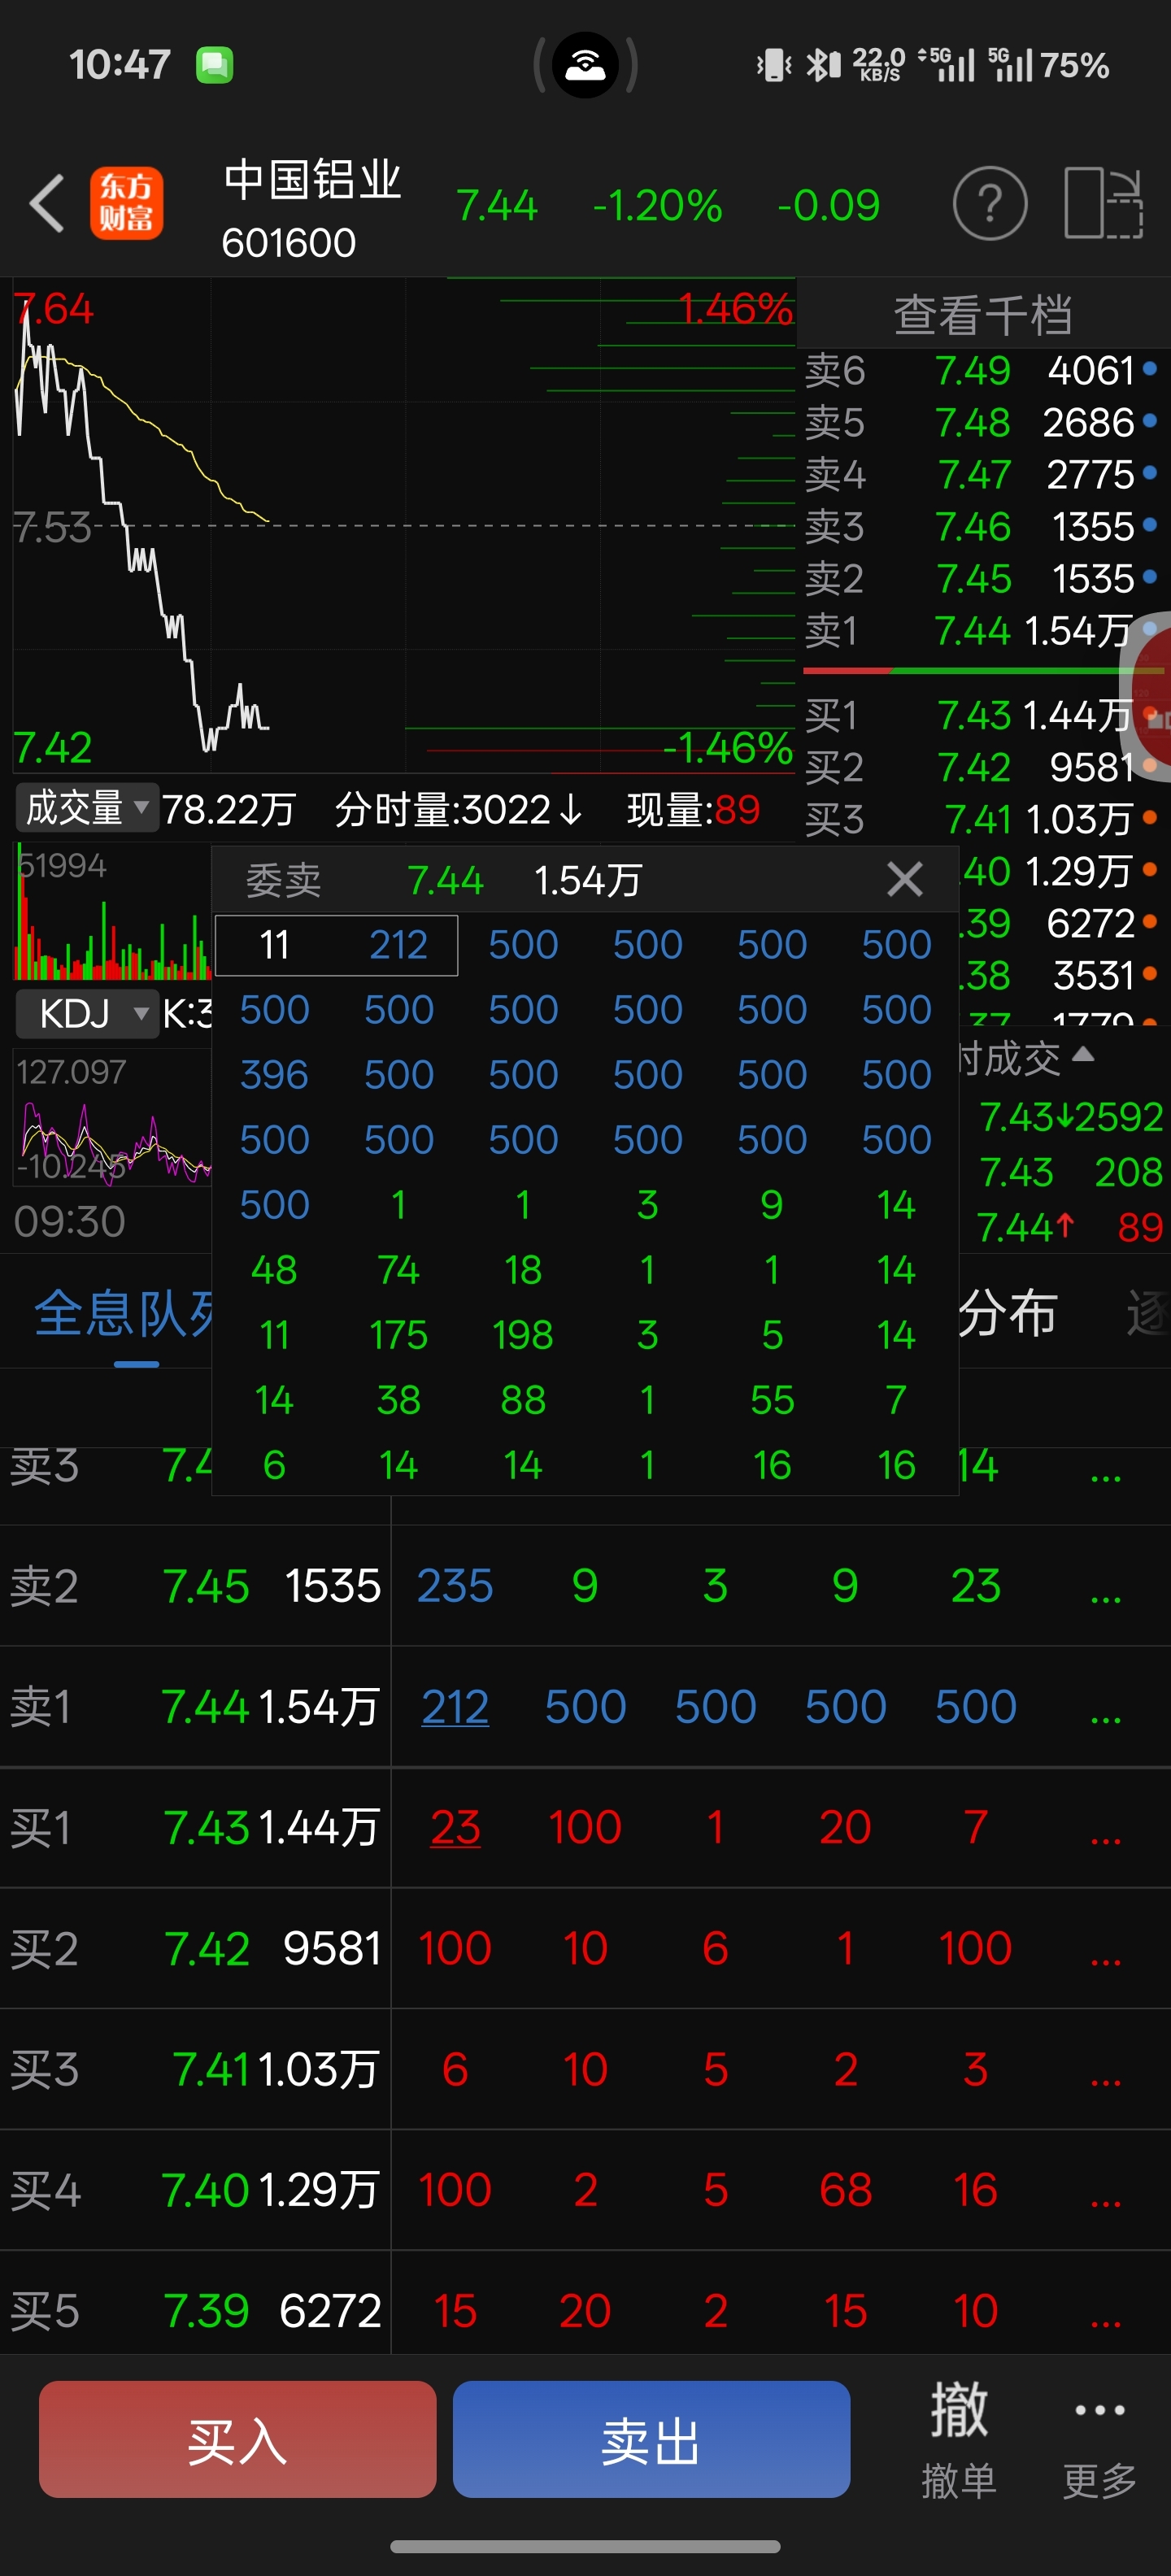Tap the orange dot beside 6272 in depth list
1171x2576 pixels.
(1149, 923)
